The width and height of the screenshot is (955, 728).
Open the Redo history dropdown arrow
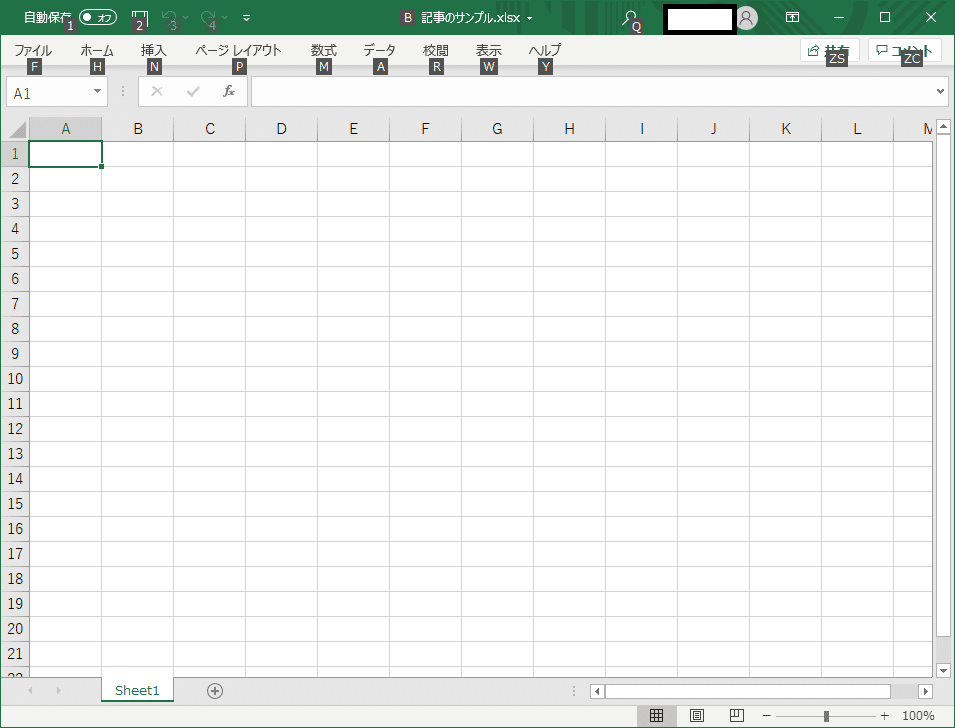tap(224, 18)
